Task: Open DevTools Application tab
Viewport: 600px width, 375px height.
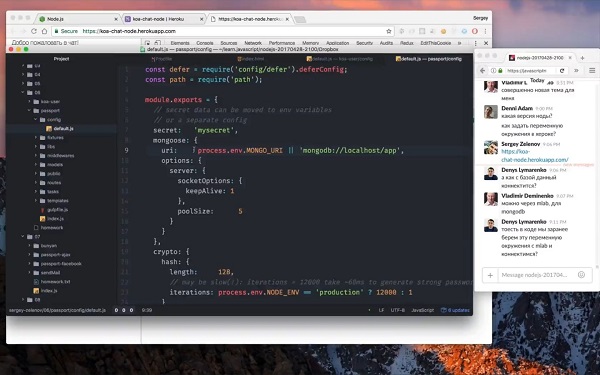Action: (338, 43)
